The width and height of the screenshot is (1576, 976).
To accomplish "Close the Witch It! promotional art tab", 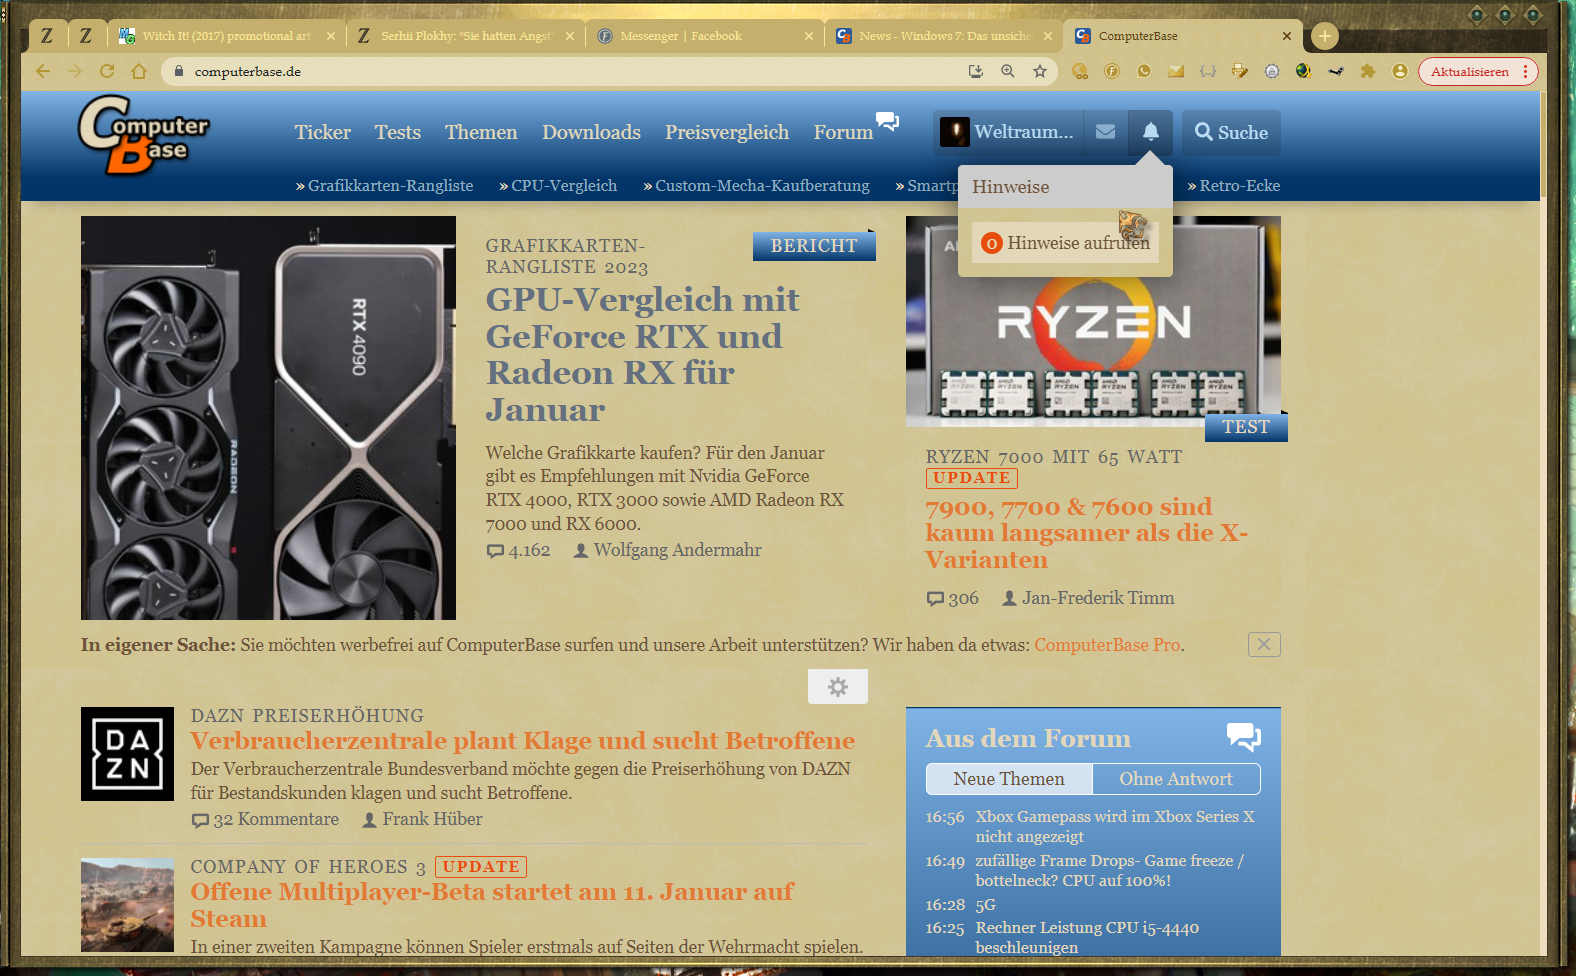I will (331, 36).
